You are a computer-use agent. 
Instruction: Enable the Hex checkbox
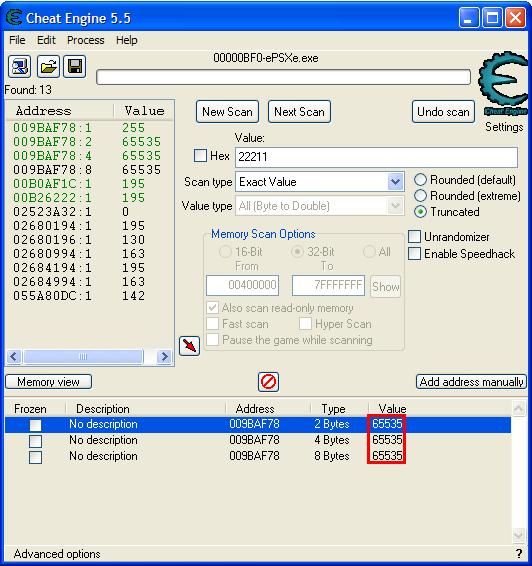coord(200,156)
